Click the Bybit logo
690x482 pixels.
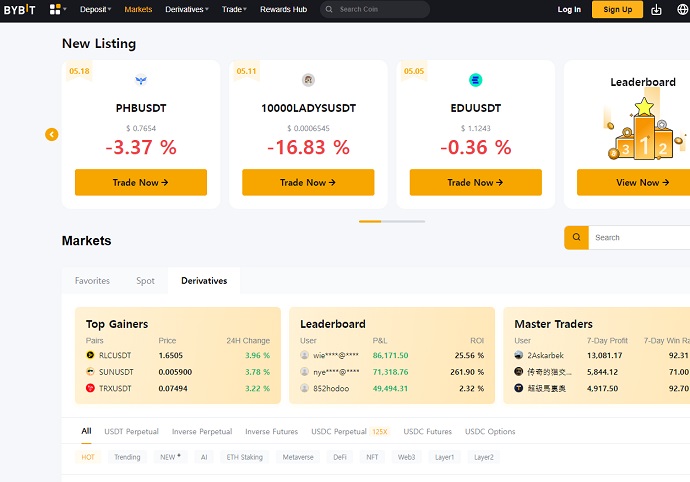pos(19,9)
